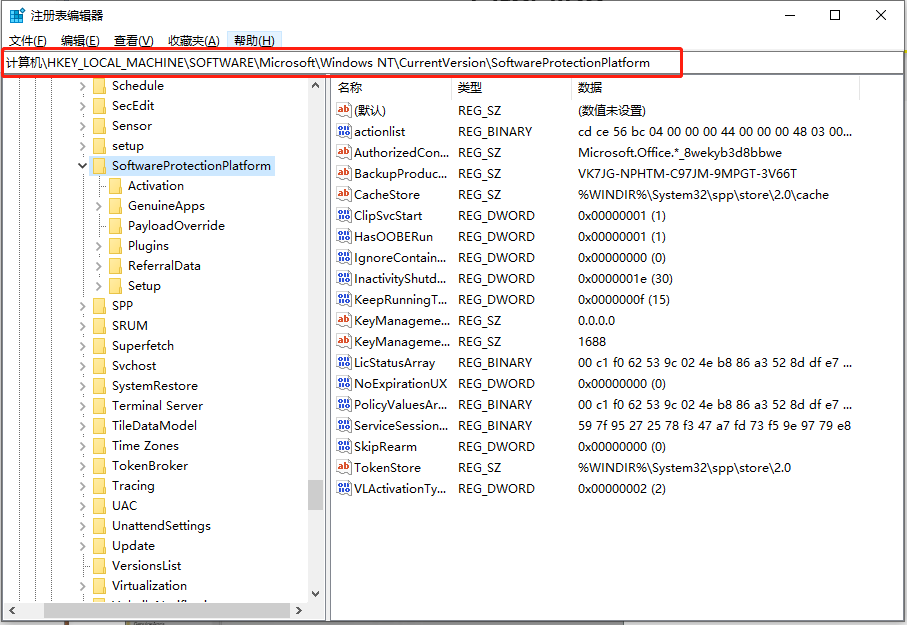Click the binary icon beside ServiceSession

[343, 425]
